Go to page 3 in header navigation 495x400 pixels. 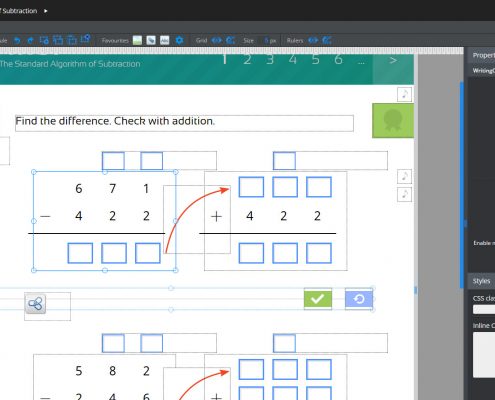pos(270,60)
